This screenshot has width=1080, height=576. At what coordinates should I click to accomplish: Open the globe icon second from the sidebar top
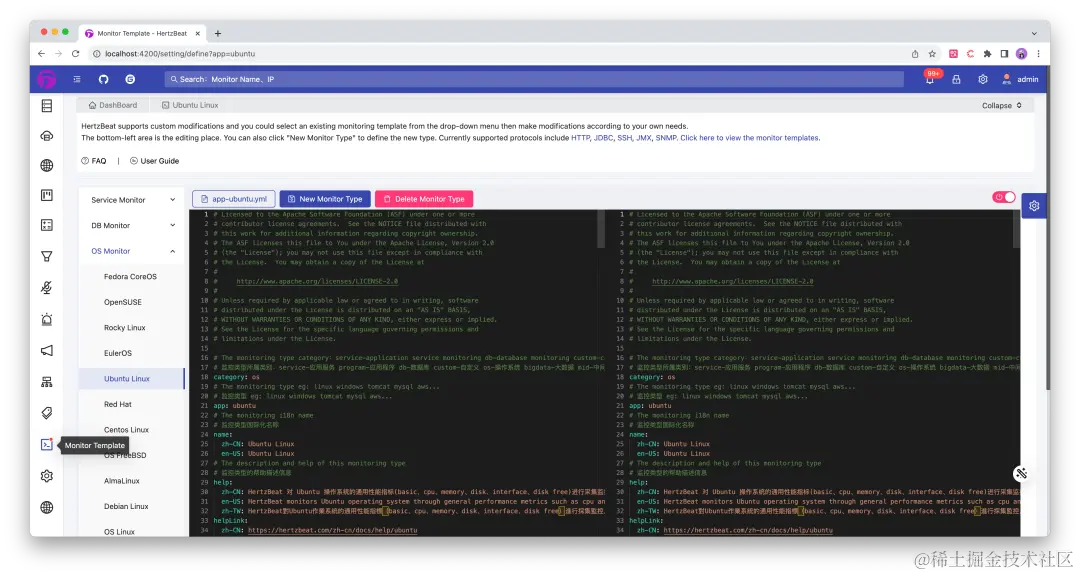point(47,165)
